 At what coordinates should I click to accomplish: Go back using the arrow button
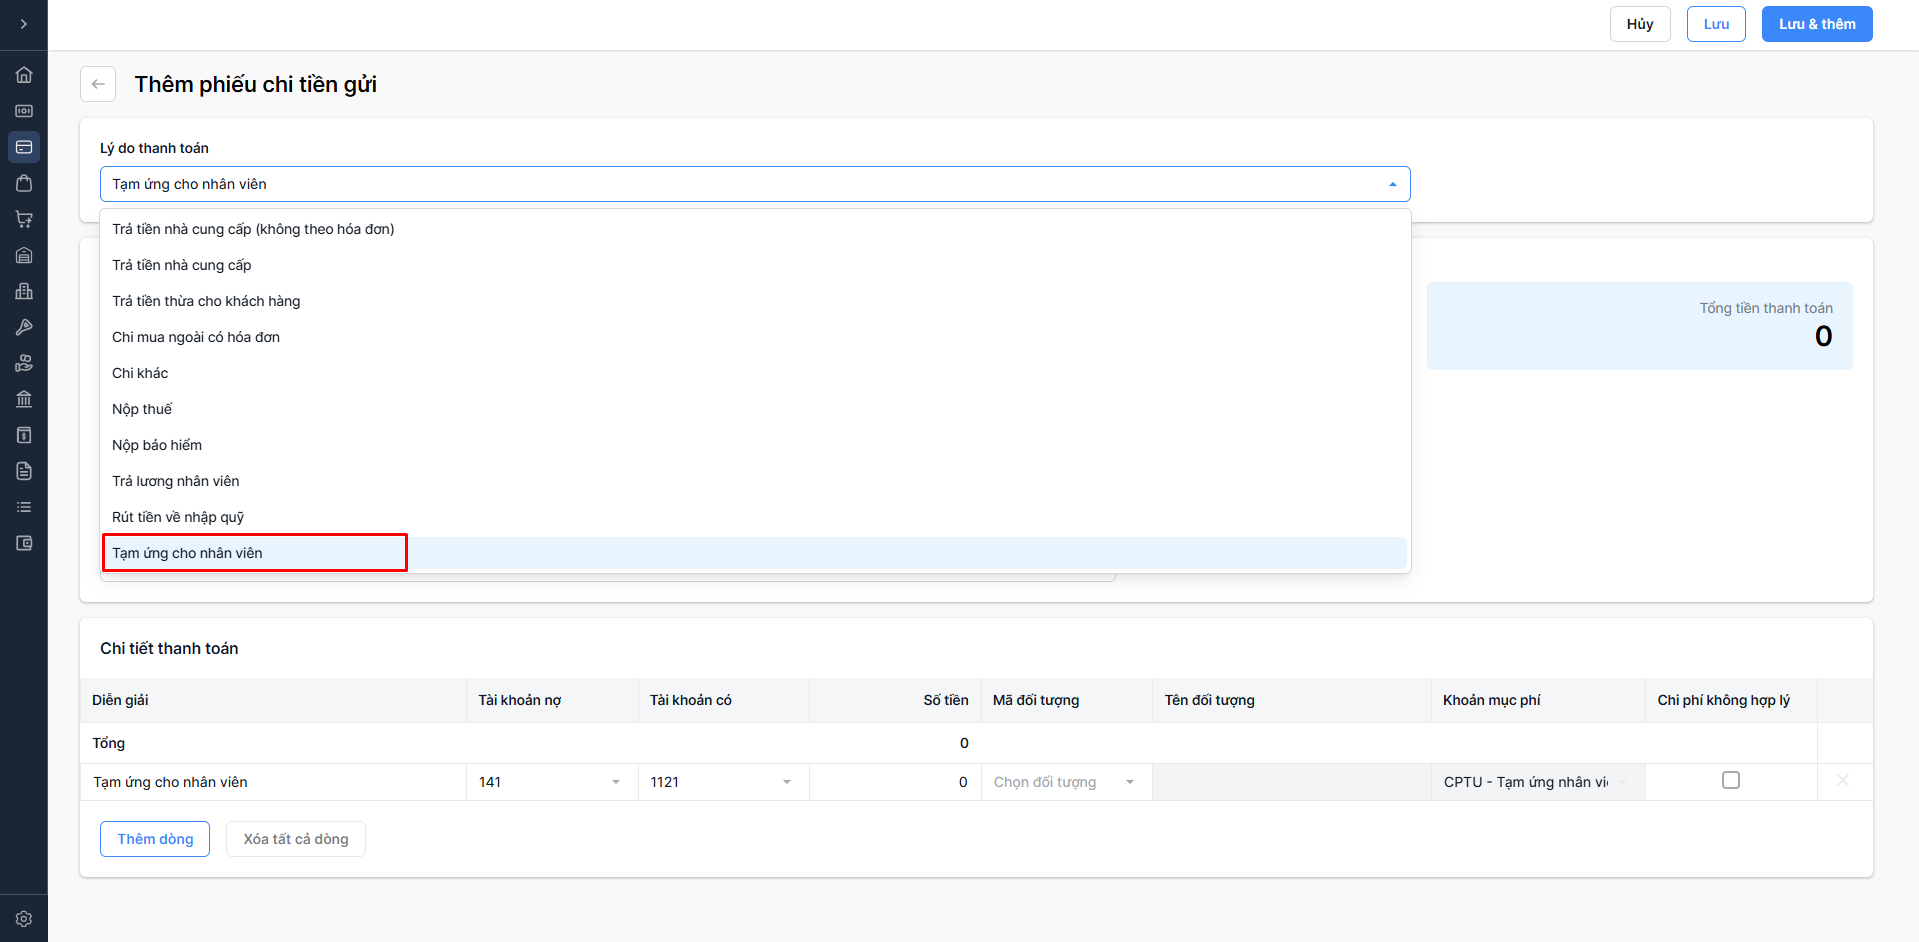[x=98, y=84]
